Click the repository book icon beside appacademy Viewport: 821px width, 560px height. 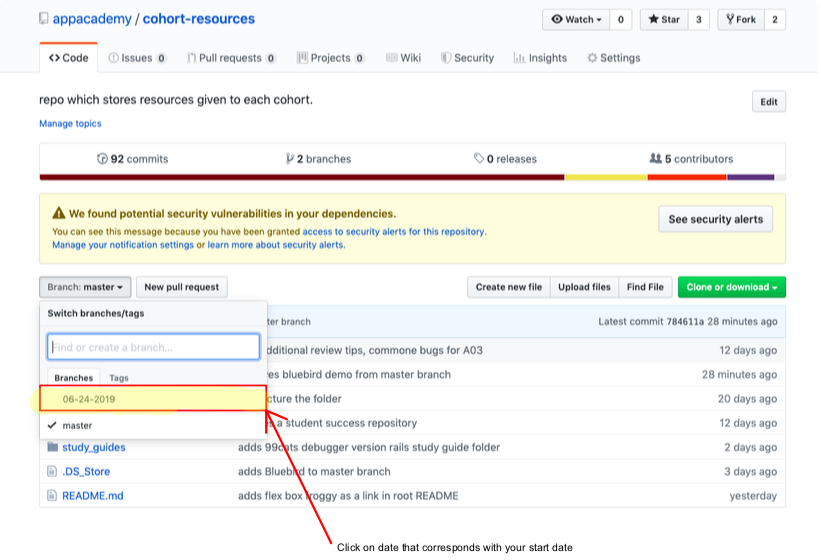tap(44, 19)
